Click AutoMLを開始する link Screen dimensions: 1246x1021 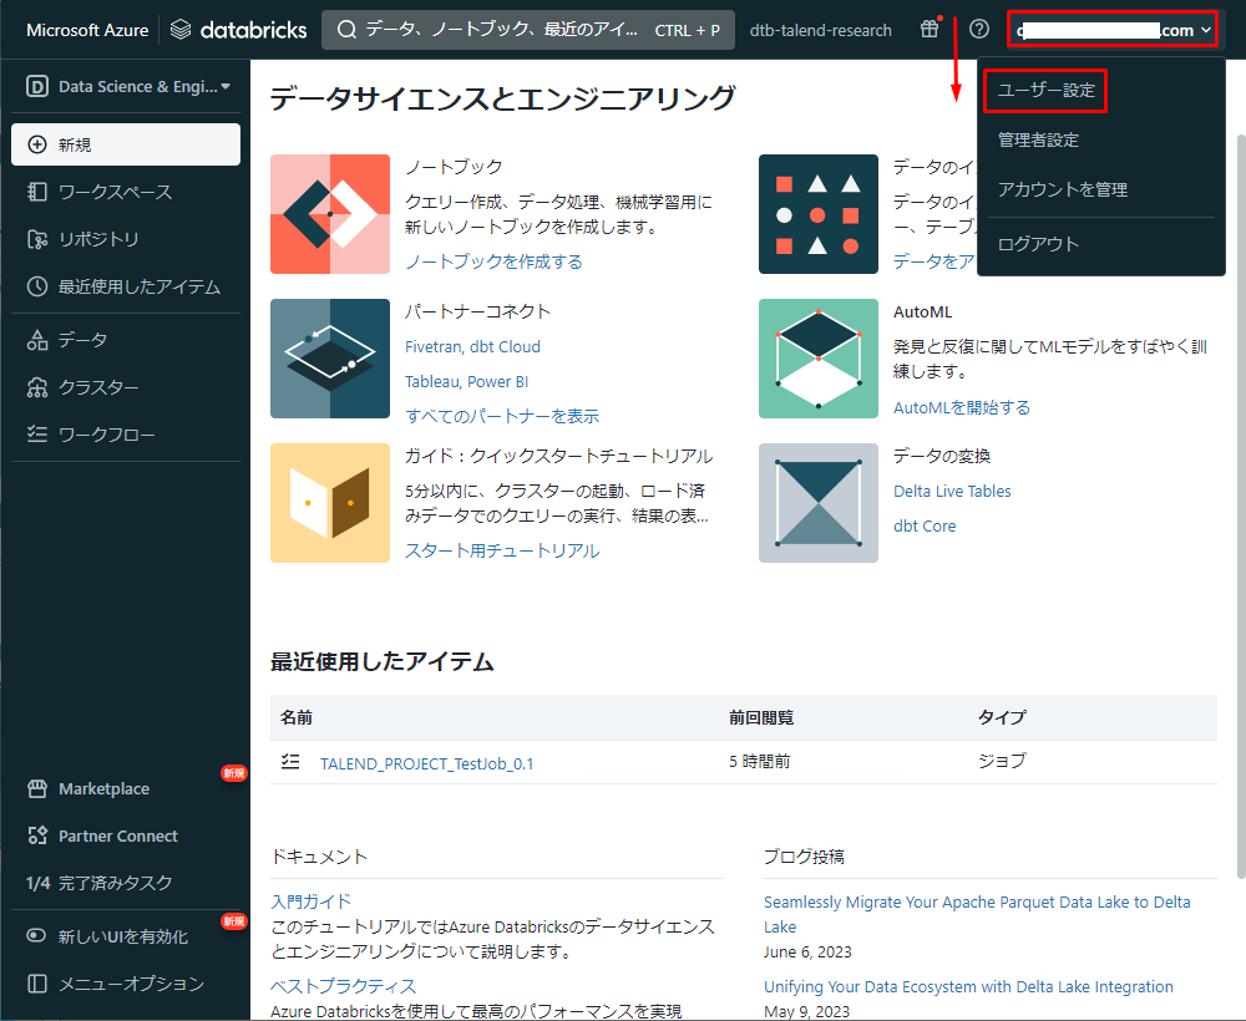click(x=961, y=407)
